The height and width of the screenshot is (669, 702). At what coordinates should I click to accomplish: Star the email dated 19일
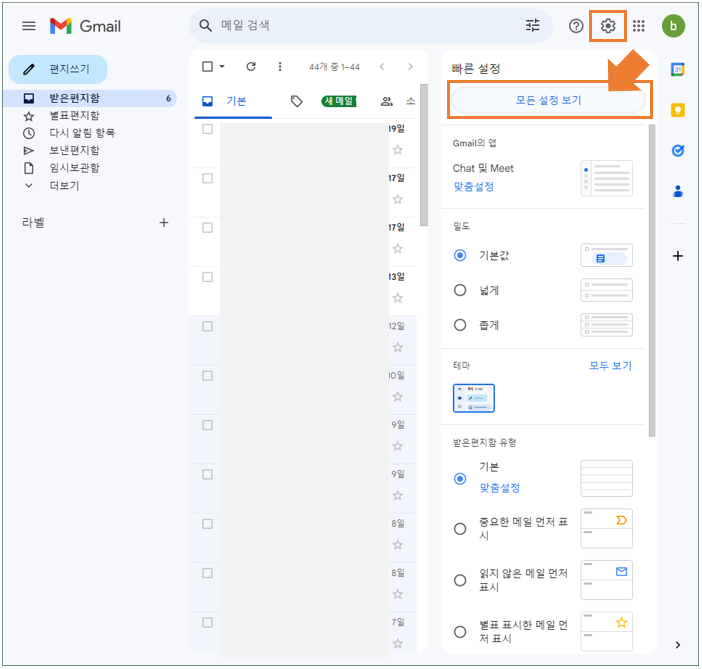click(x=398, y=150)
